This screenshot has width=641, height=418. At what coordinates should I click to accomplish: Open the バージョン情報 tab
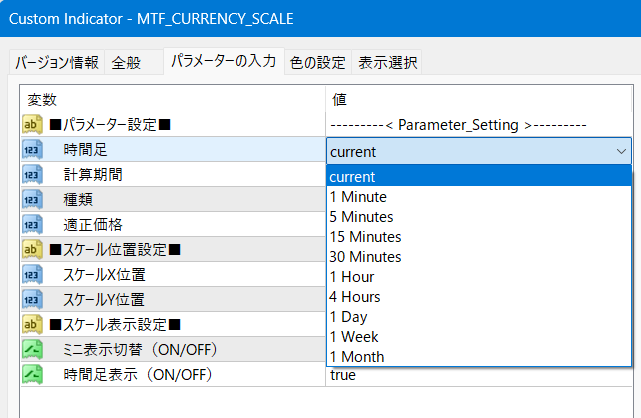[x=57, y=63]
